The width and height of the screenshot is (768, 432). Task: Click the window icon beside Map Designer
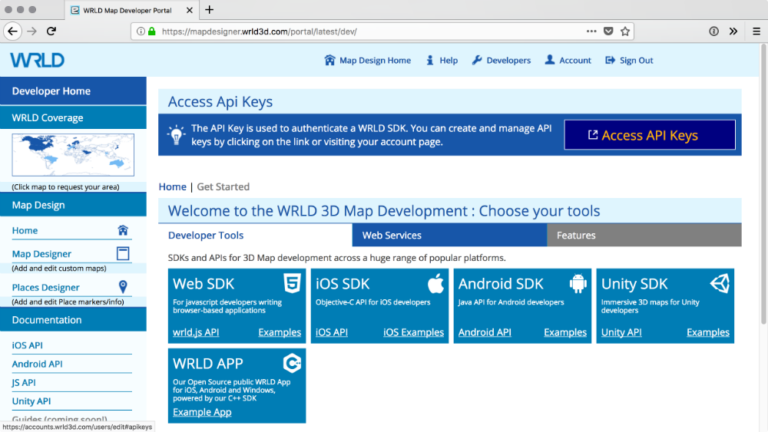123,254
